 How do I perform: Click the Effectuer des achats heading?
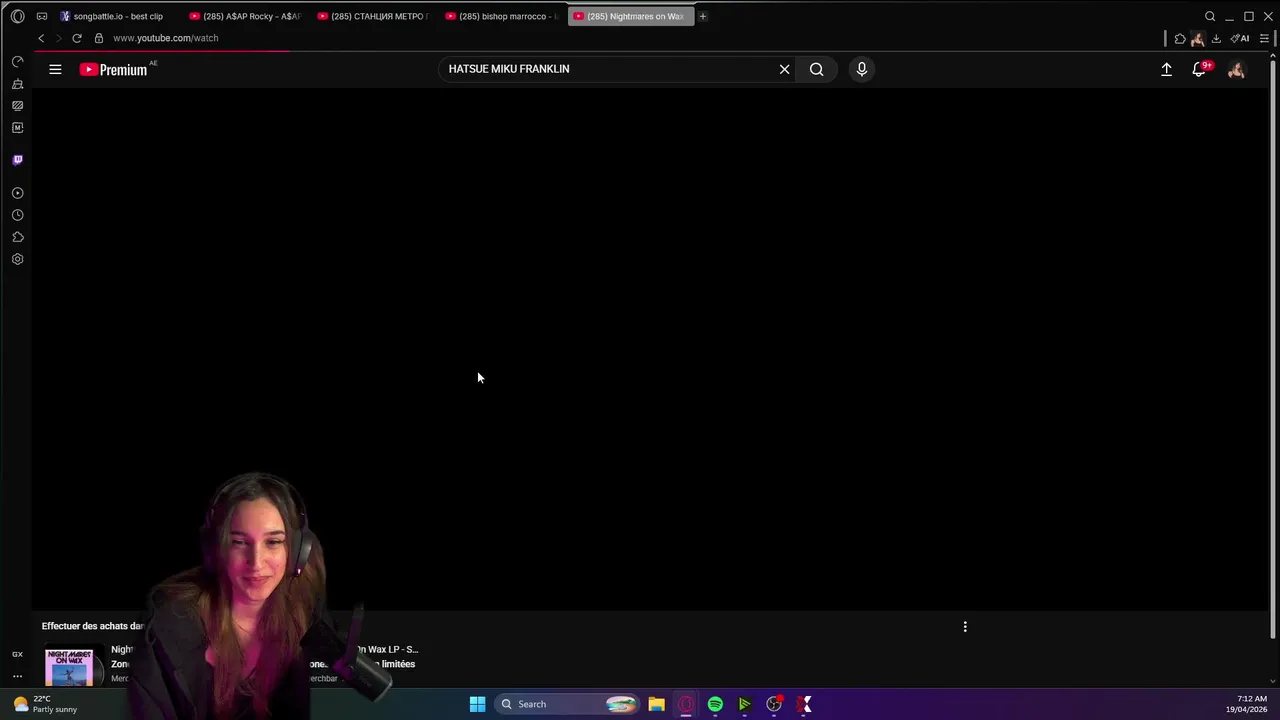click(93, 626)
